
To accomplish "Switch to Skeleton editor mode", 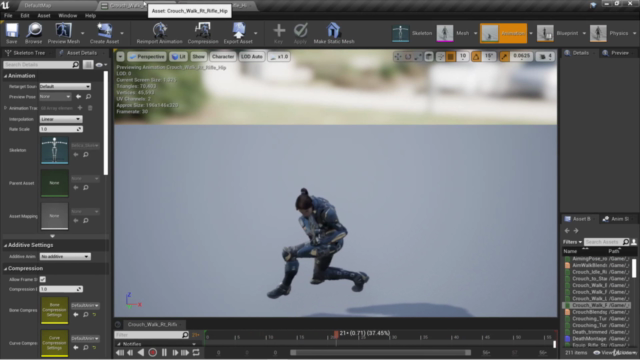I will point(412,33).
